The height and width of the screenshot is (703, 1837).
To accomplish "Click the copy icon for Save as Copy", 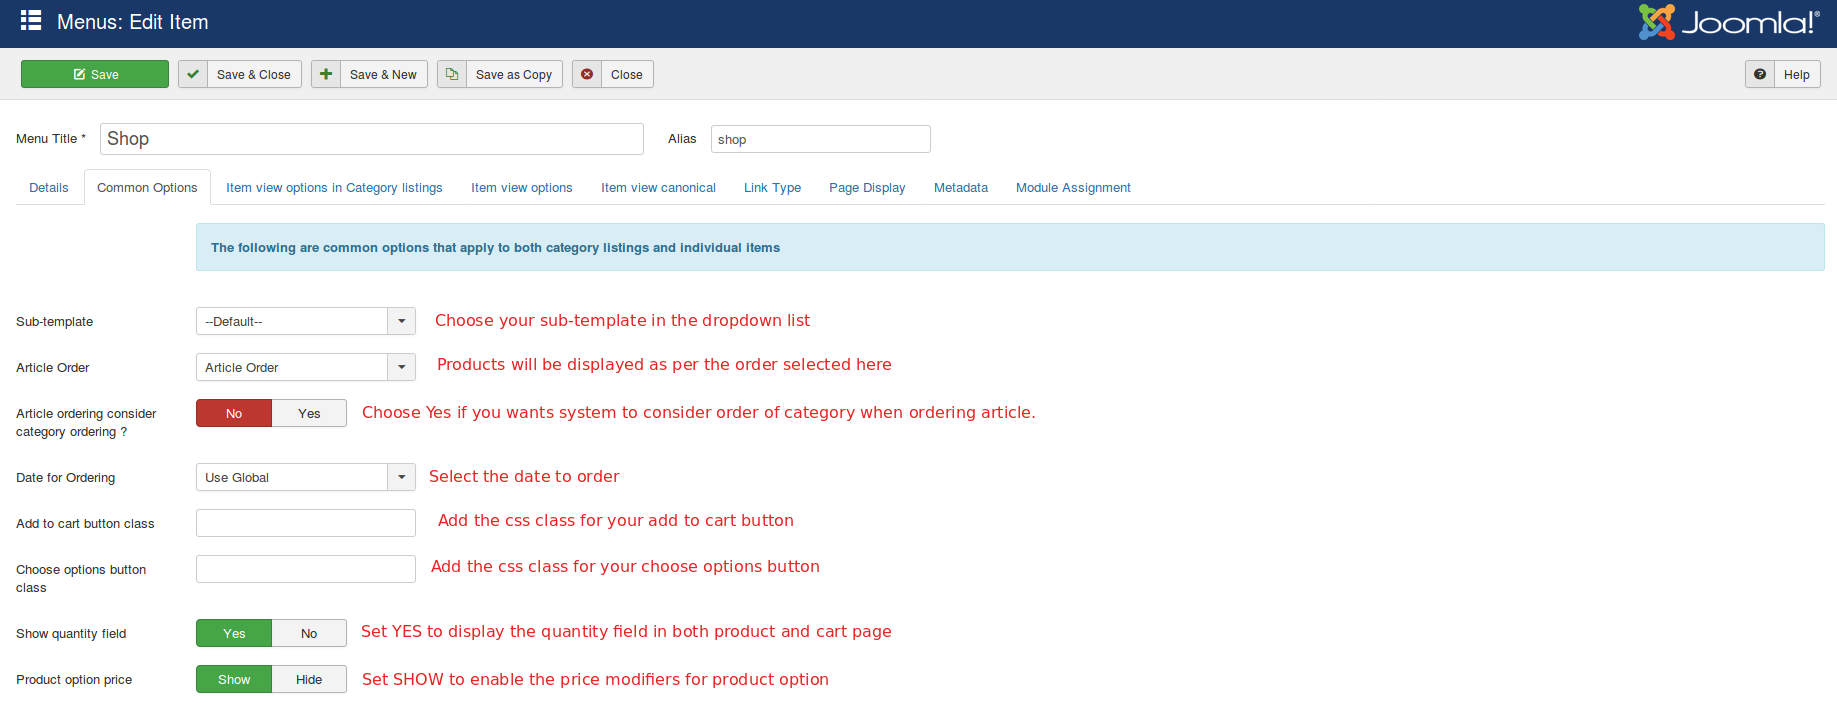I will click(452, 74).
